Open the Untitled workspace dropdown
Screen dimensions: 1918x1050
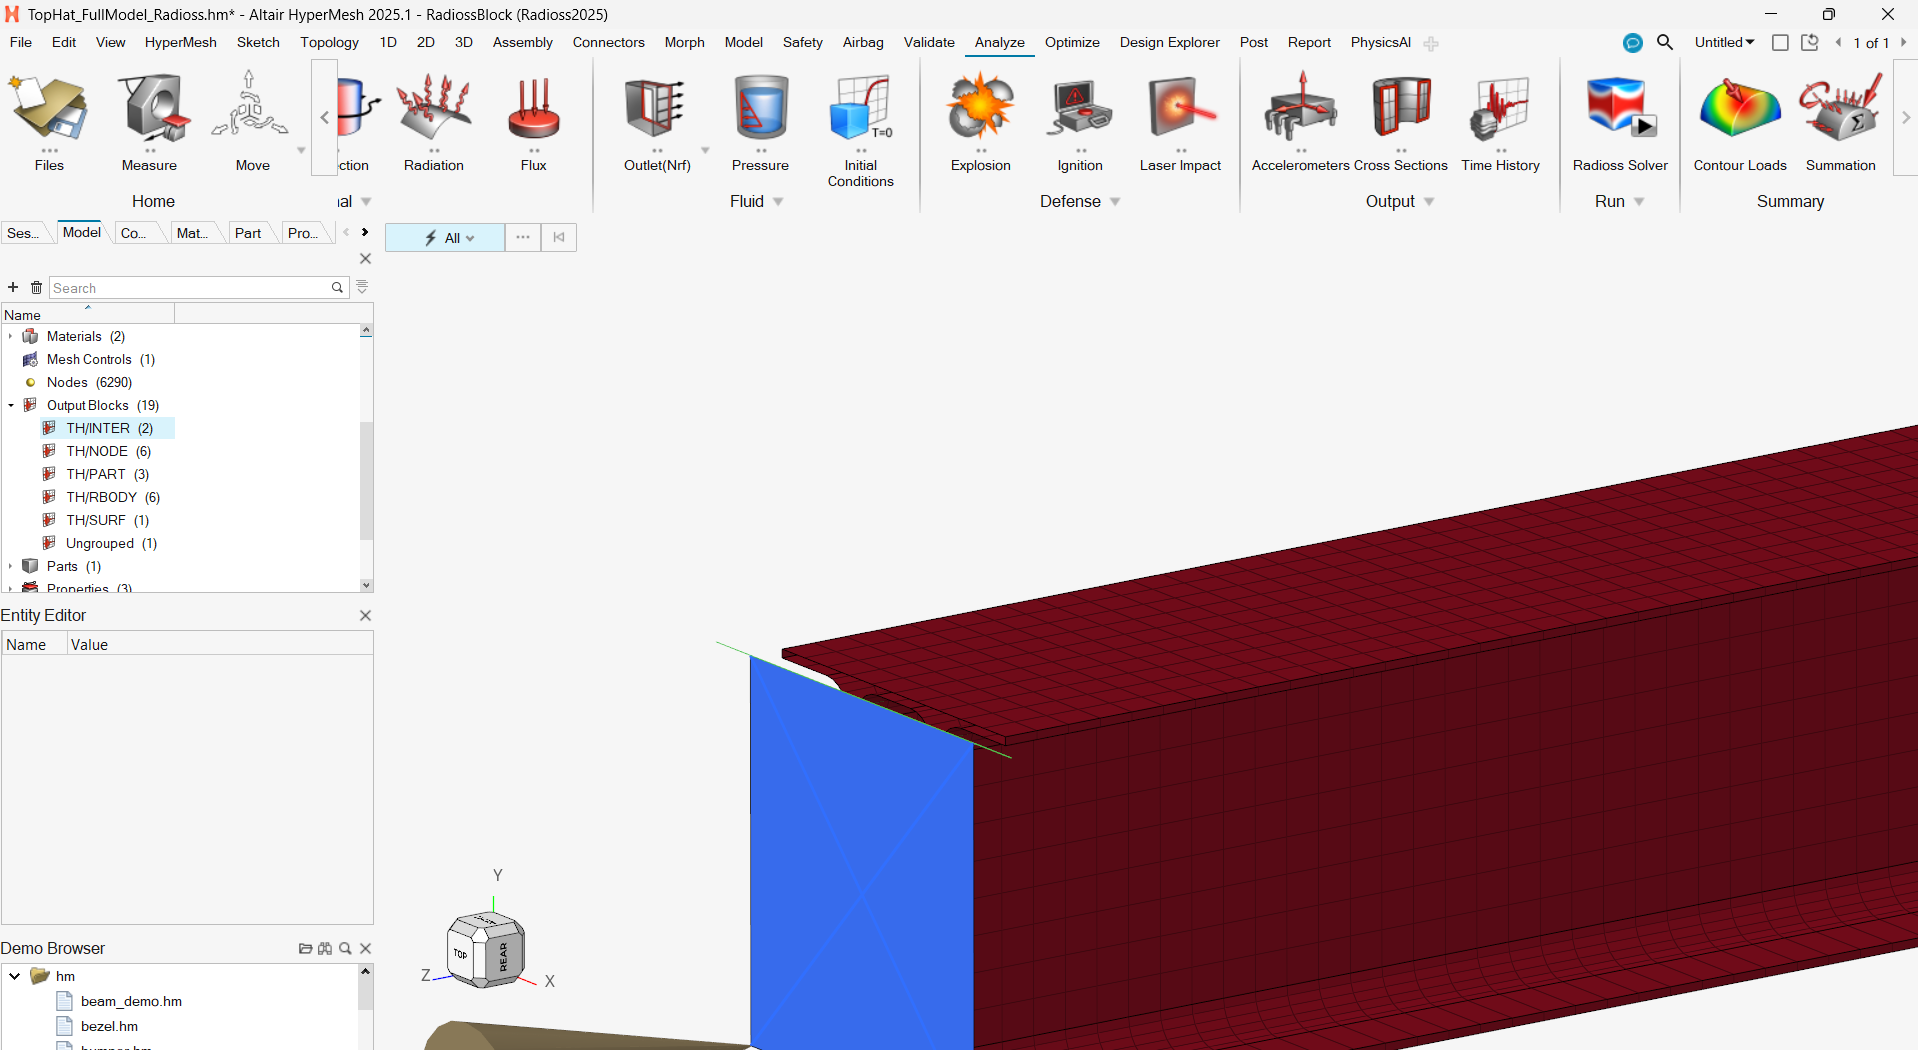[x=1724, y=42]
